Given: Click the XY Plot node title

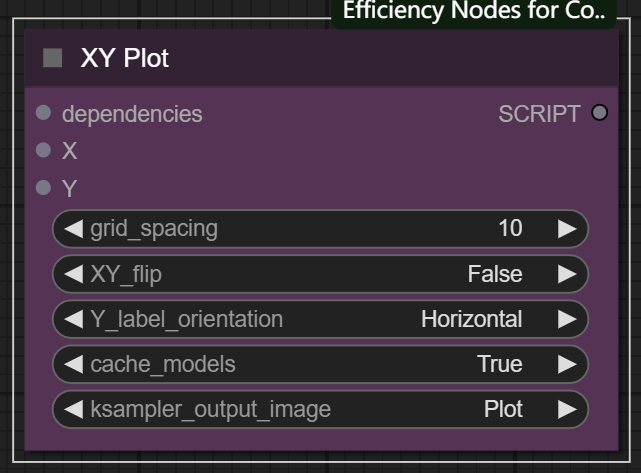Looking at the screenshot, I should coord(125,58).
